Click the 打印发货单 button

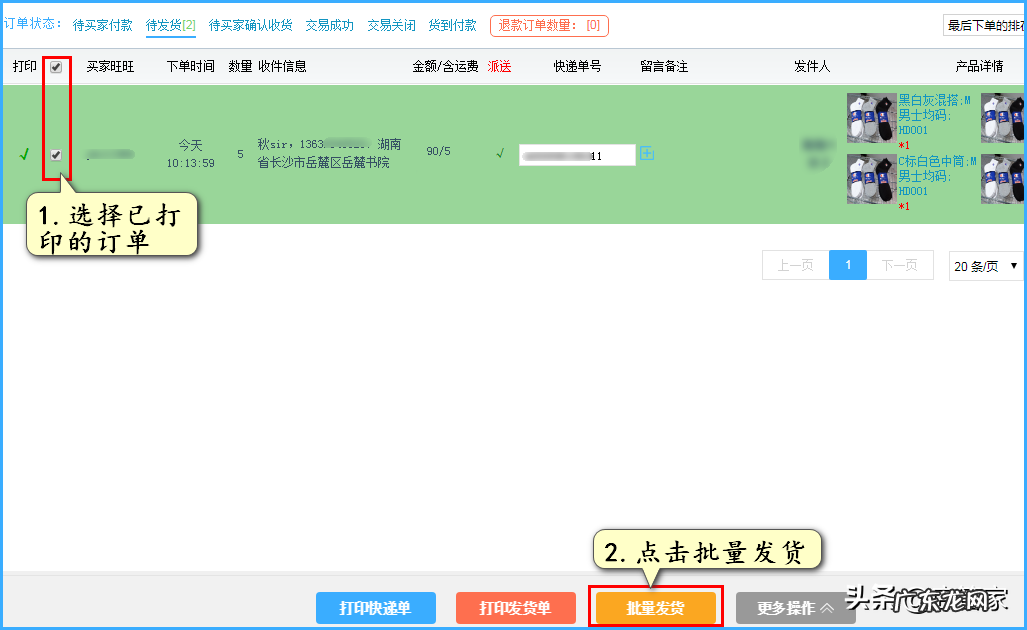[515, 608]
